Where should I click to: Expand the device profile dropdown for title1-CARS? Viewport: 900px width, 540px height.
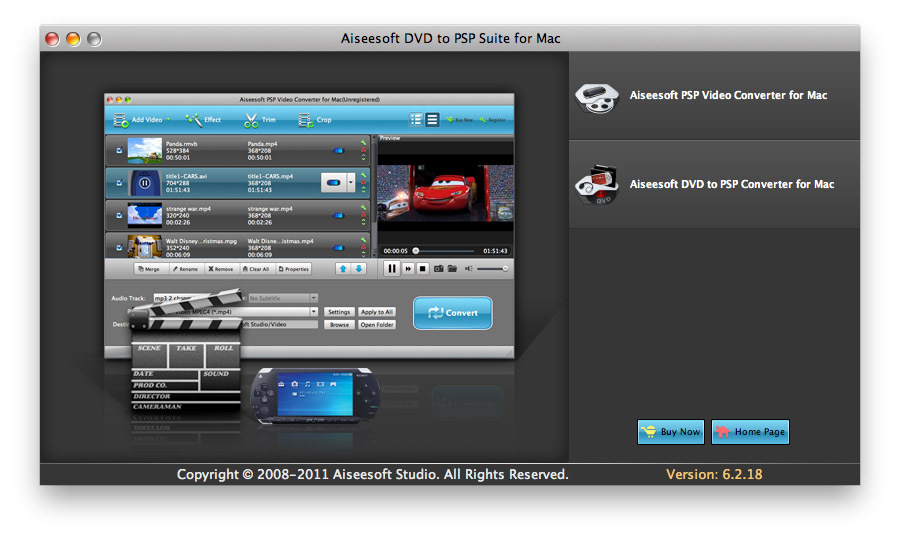pos(350,183)
